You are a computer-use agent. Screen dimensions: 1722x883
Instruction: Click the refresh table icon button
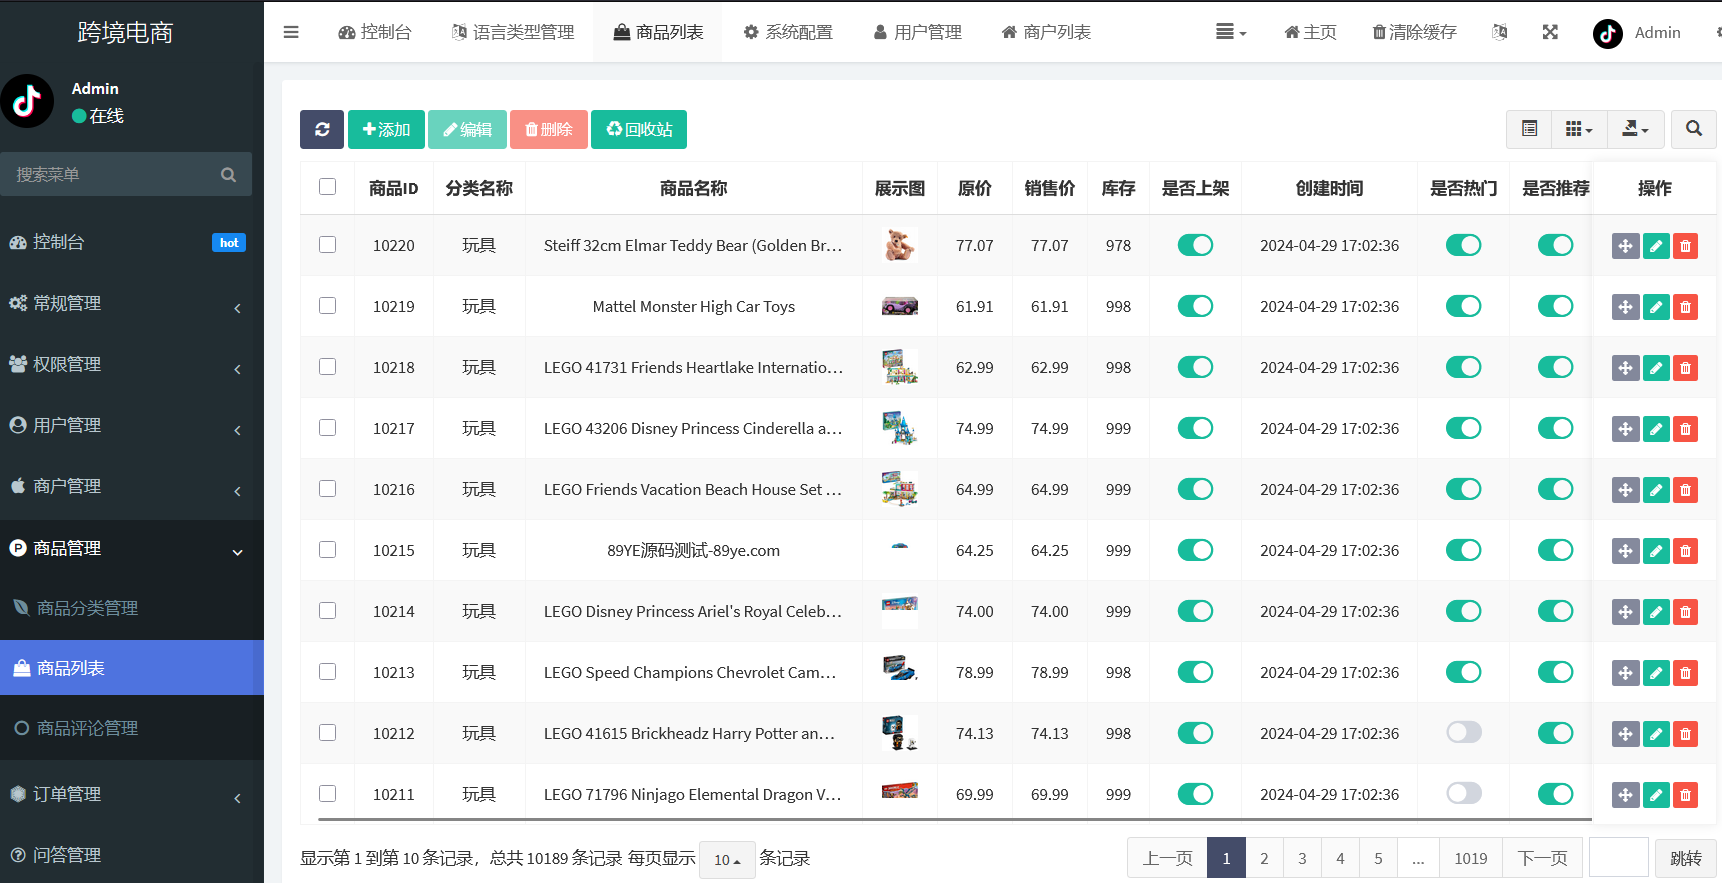click(322, 129)
